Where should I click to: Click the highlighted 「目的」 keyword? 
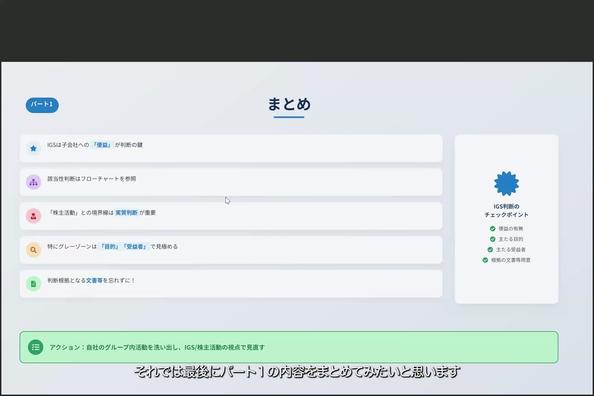point(109,246)
